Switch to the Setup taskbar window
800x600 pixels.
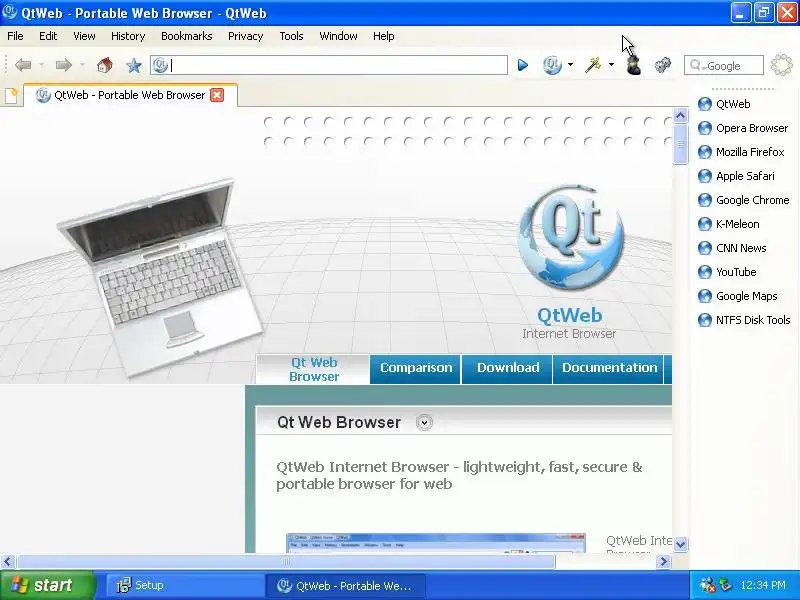184,585
